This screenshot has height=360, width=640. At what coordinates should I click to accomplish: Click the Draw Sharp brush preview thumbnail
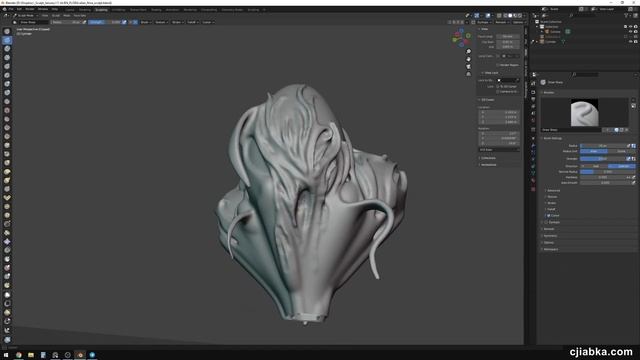584,113
